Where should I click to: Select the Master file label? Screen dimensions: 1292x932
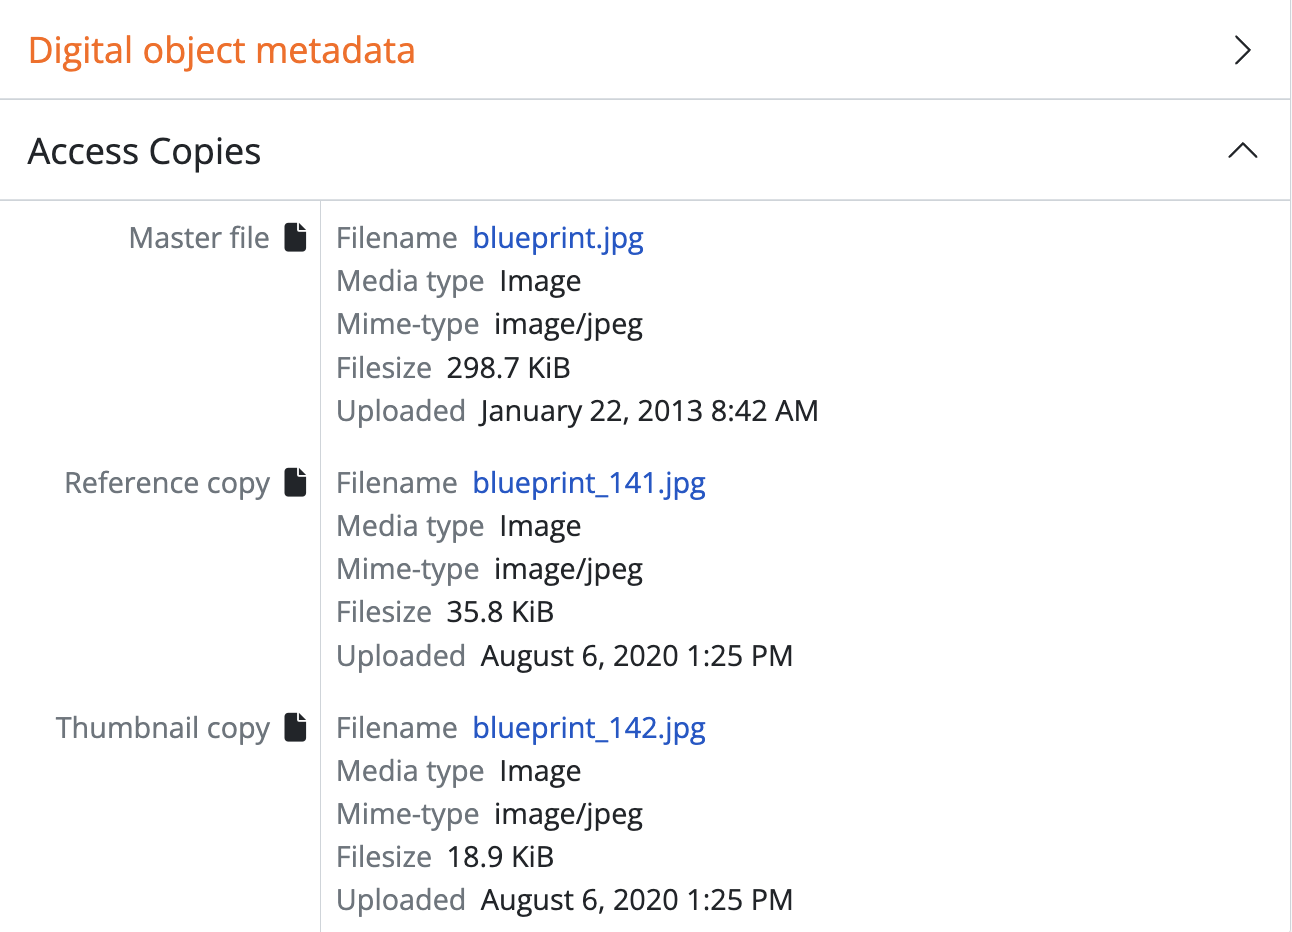(199, 238)
